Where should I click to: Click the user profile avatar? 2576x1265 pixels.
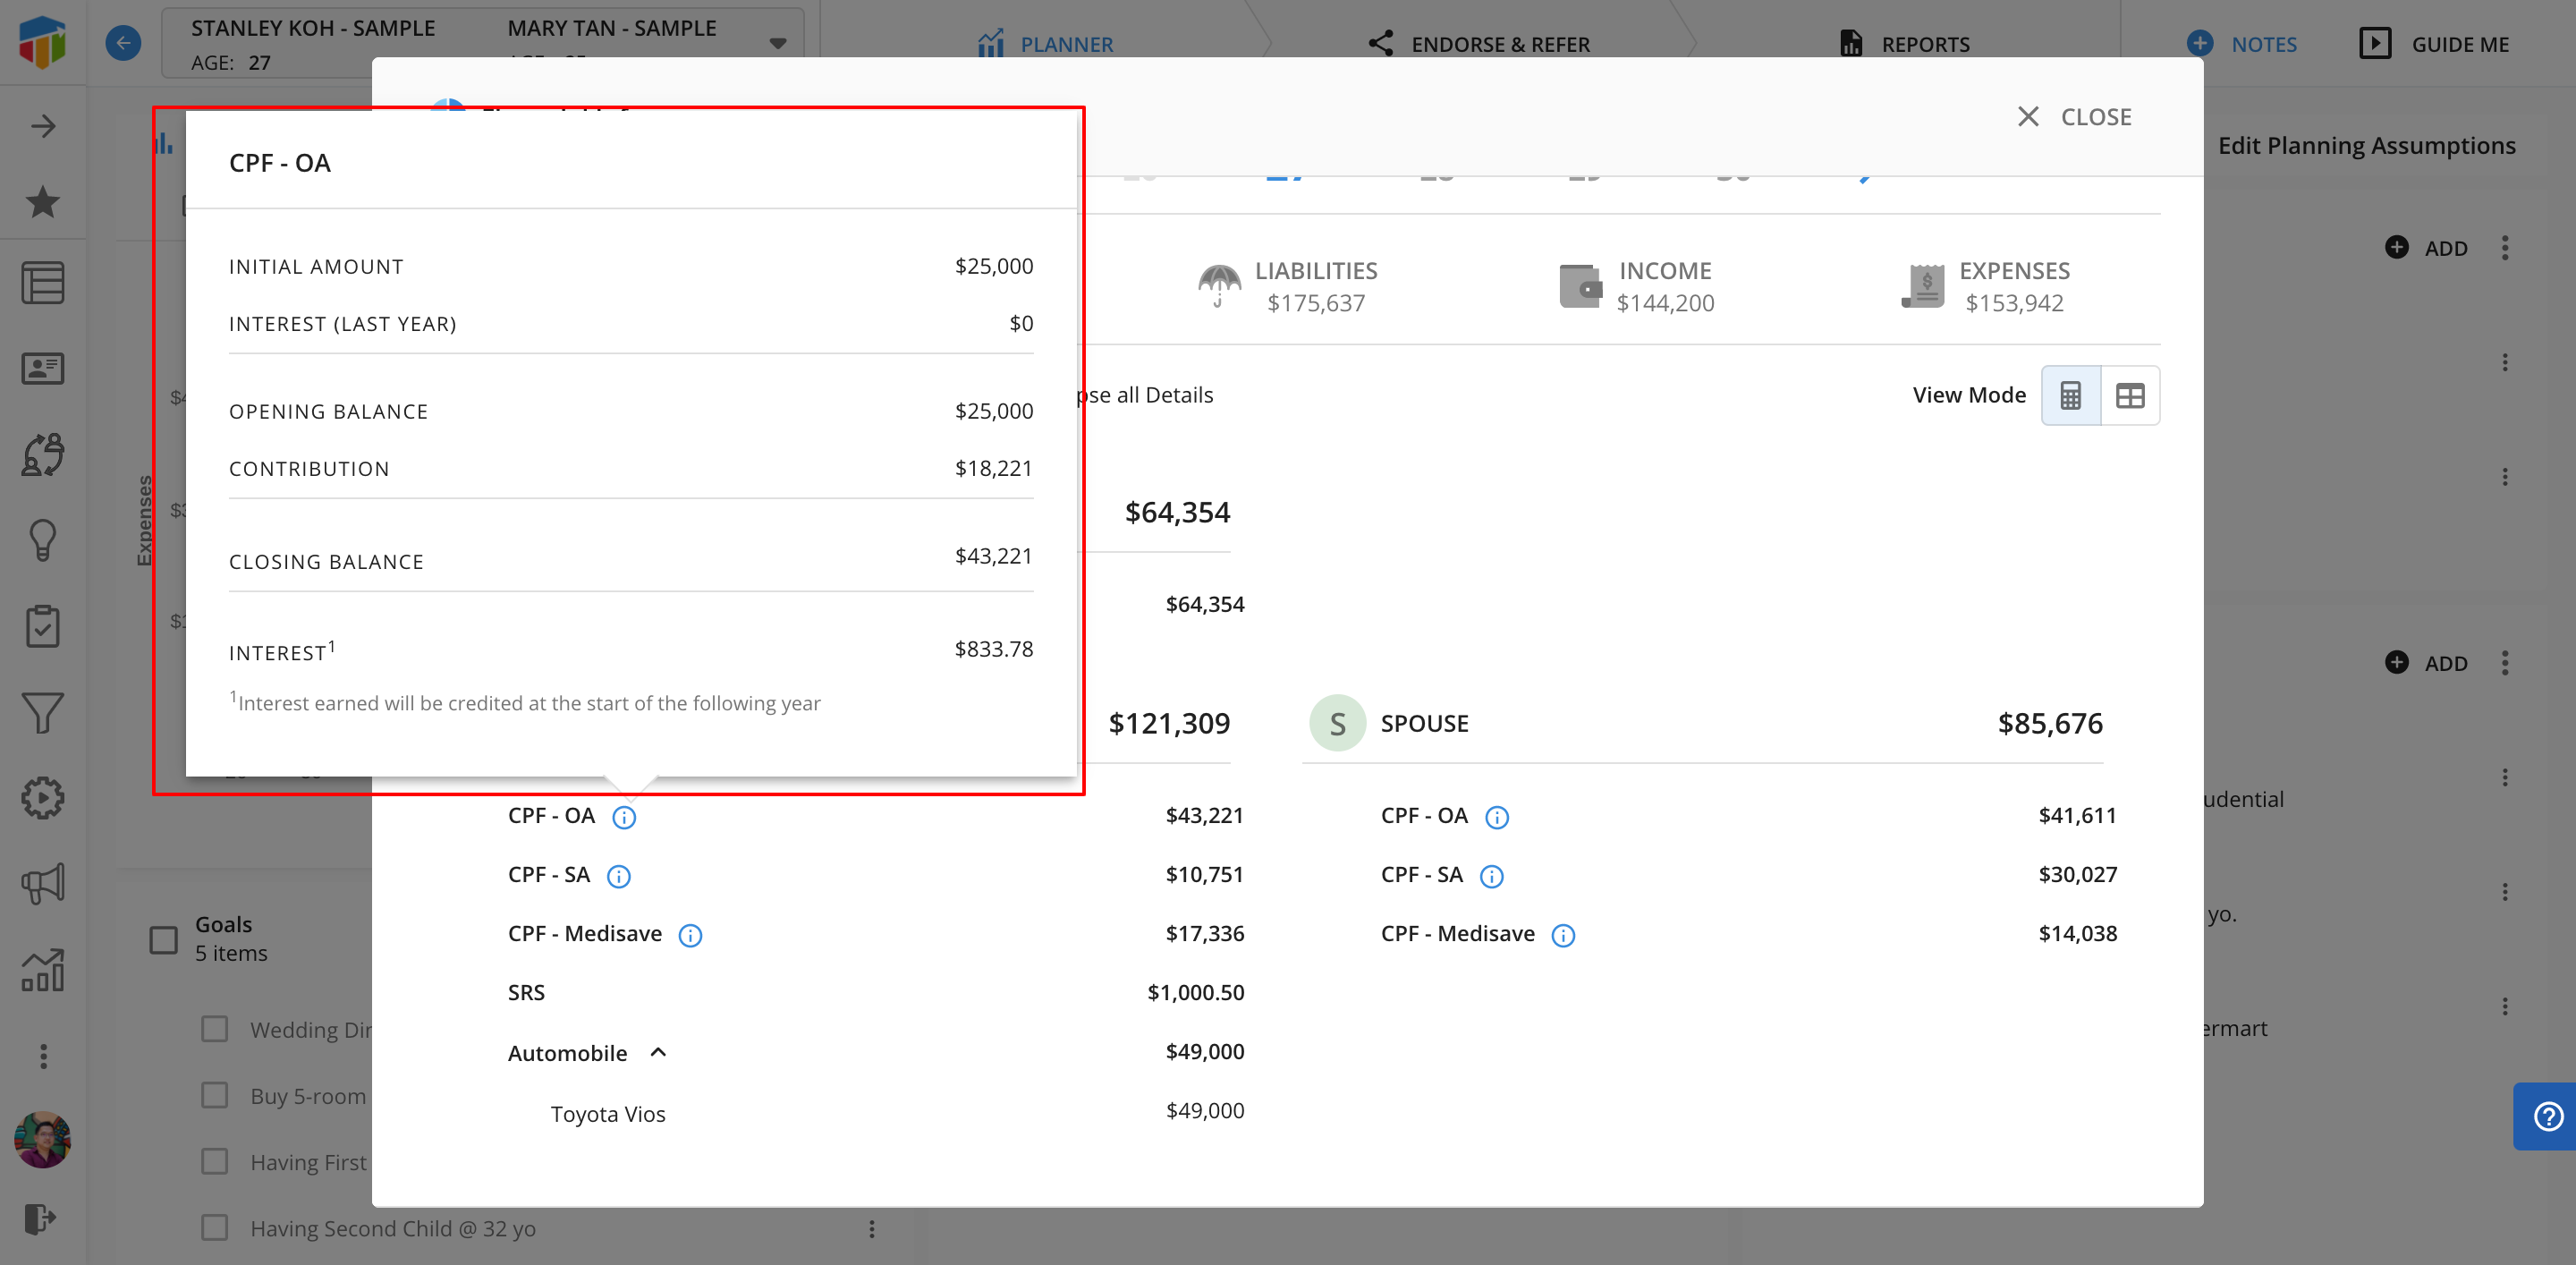[x=42, y=1139]
